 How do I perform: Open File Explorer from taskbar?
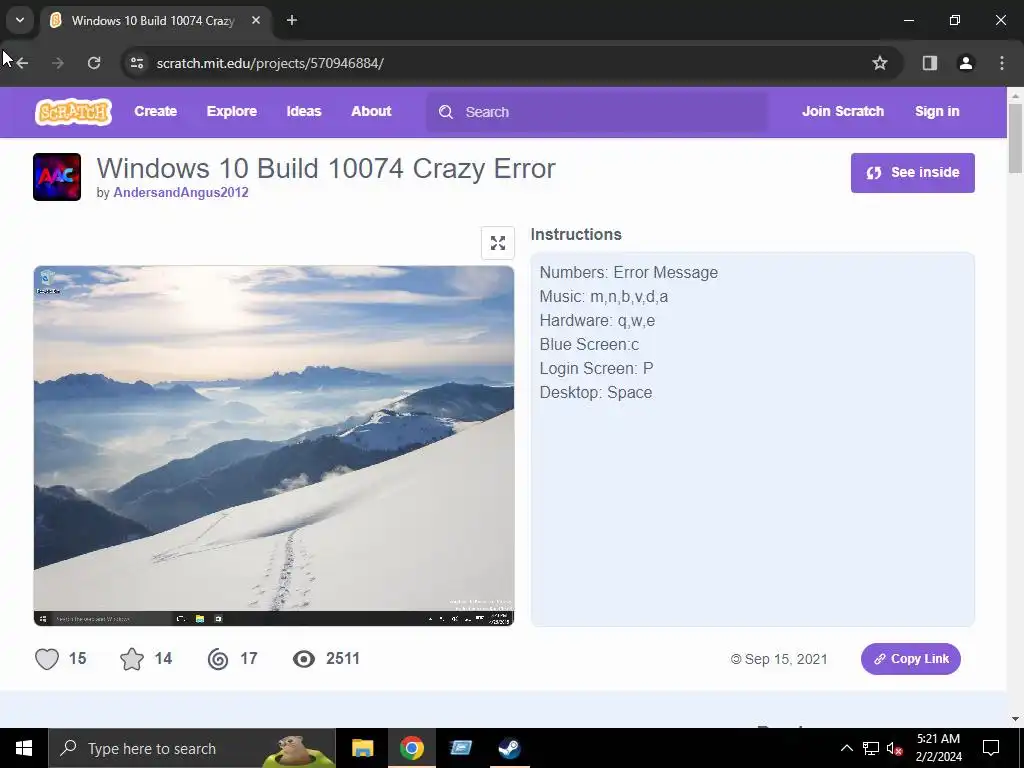(362, 748)
